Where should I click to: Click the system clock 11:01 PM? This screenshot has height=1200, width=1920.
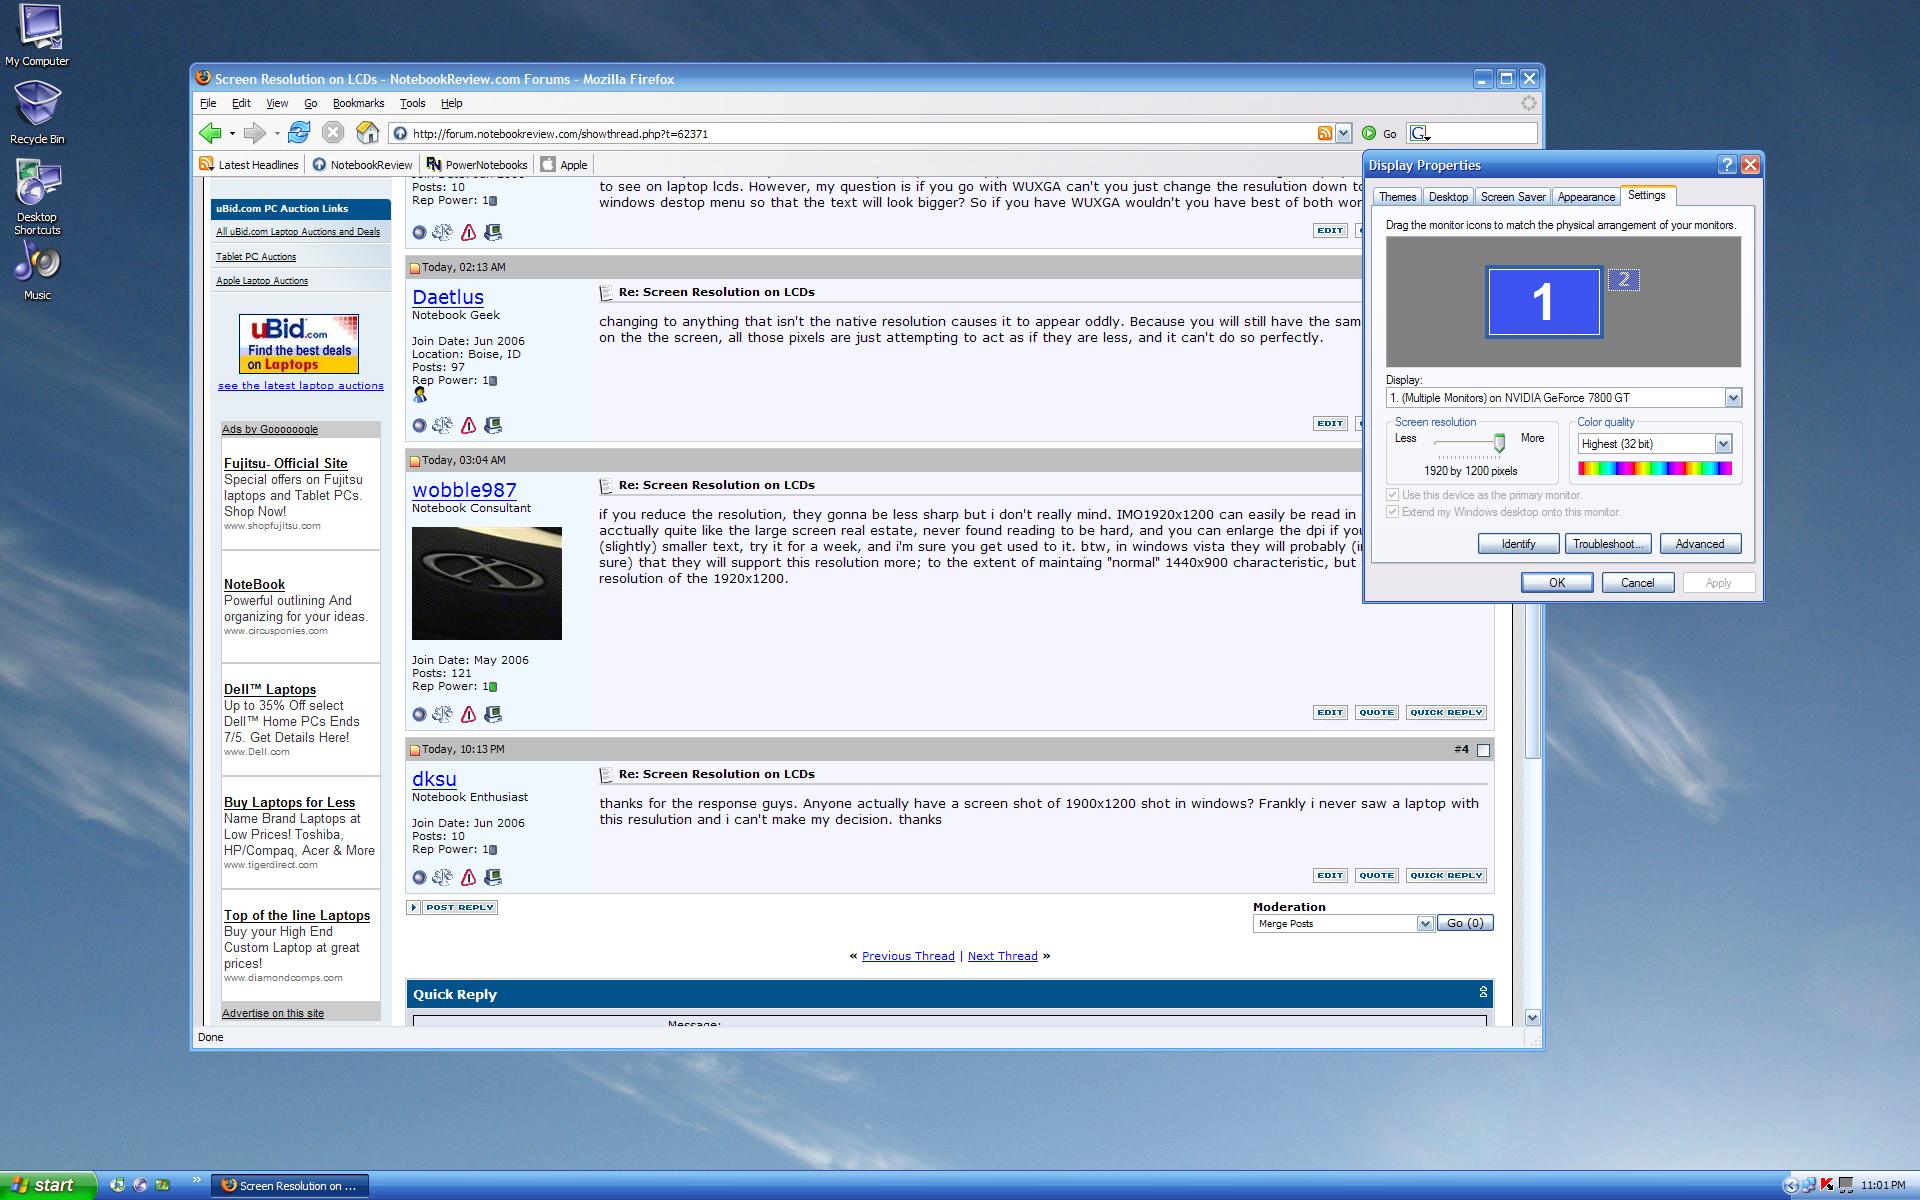click(x=1883, y=1186)
